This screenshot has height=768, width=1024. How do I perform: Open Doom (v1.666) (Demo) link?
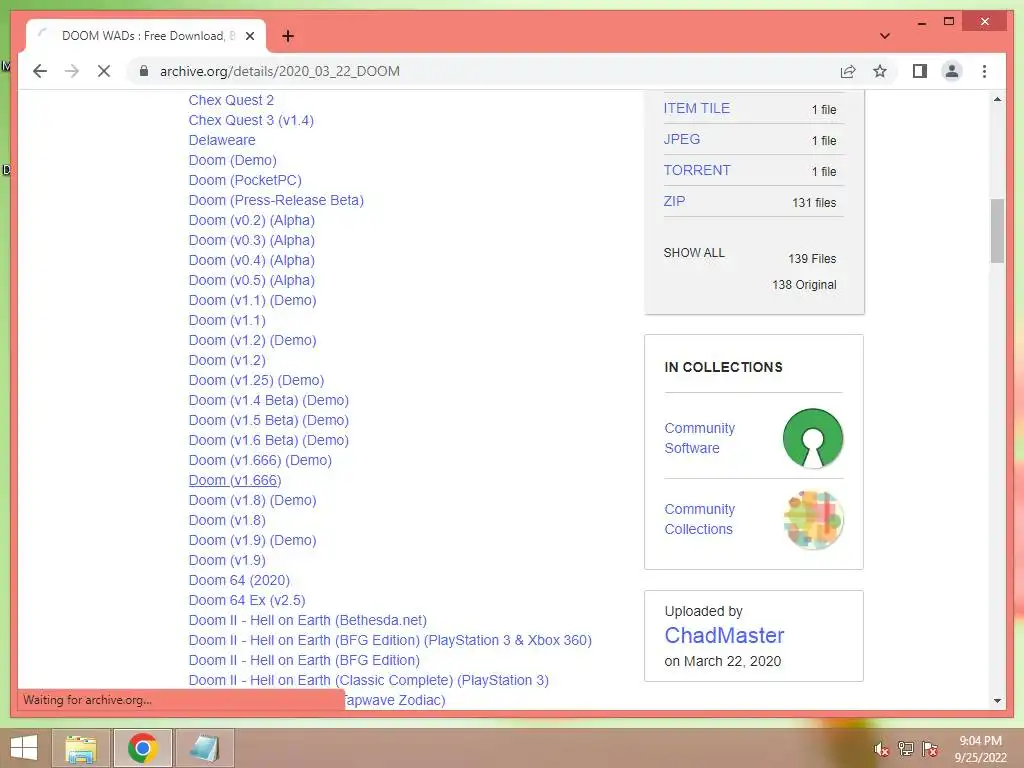(261, 460)
